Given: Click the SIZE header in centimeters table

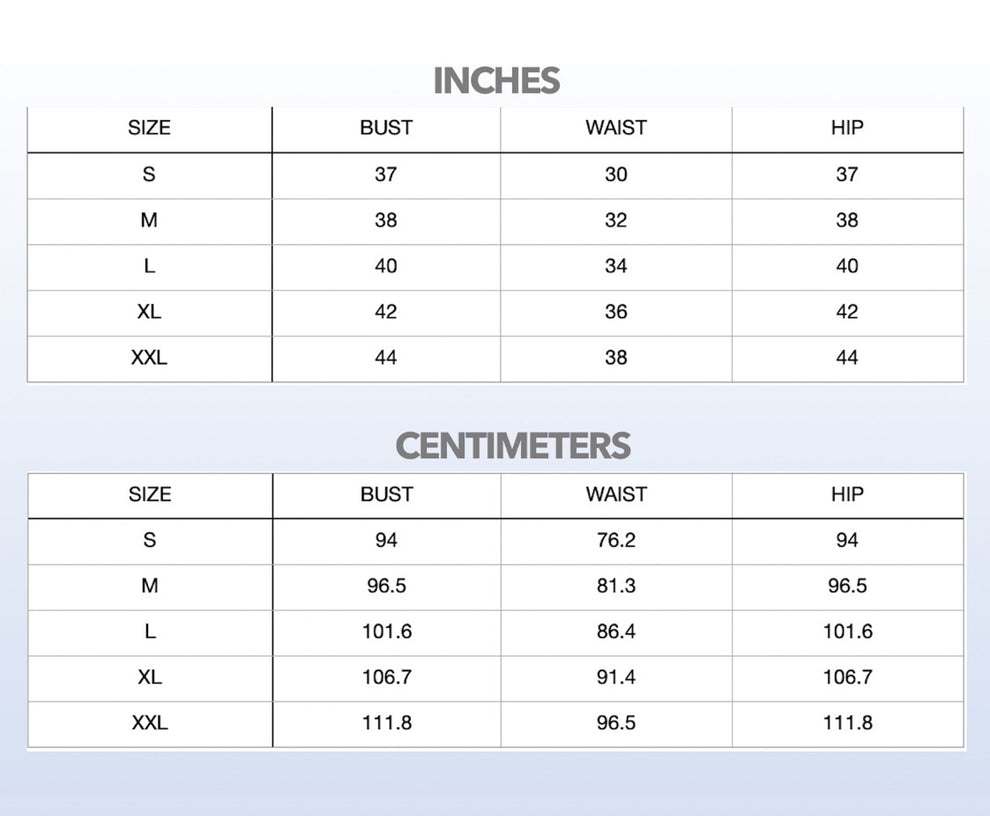Looking at the screenshot, I should click(x=150, y=495).
